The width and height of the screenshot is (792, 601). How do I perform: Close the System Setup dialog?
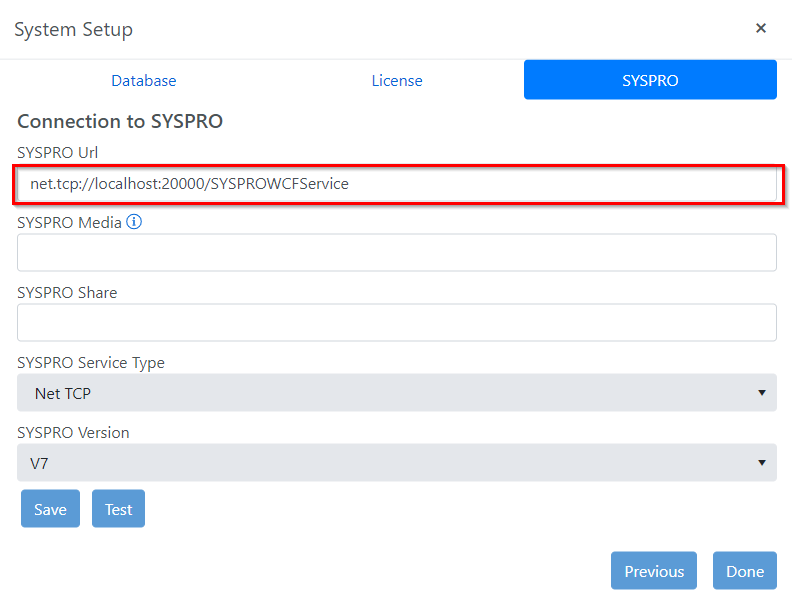(761, 28)
